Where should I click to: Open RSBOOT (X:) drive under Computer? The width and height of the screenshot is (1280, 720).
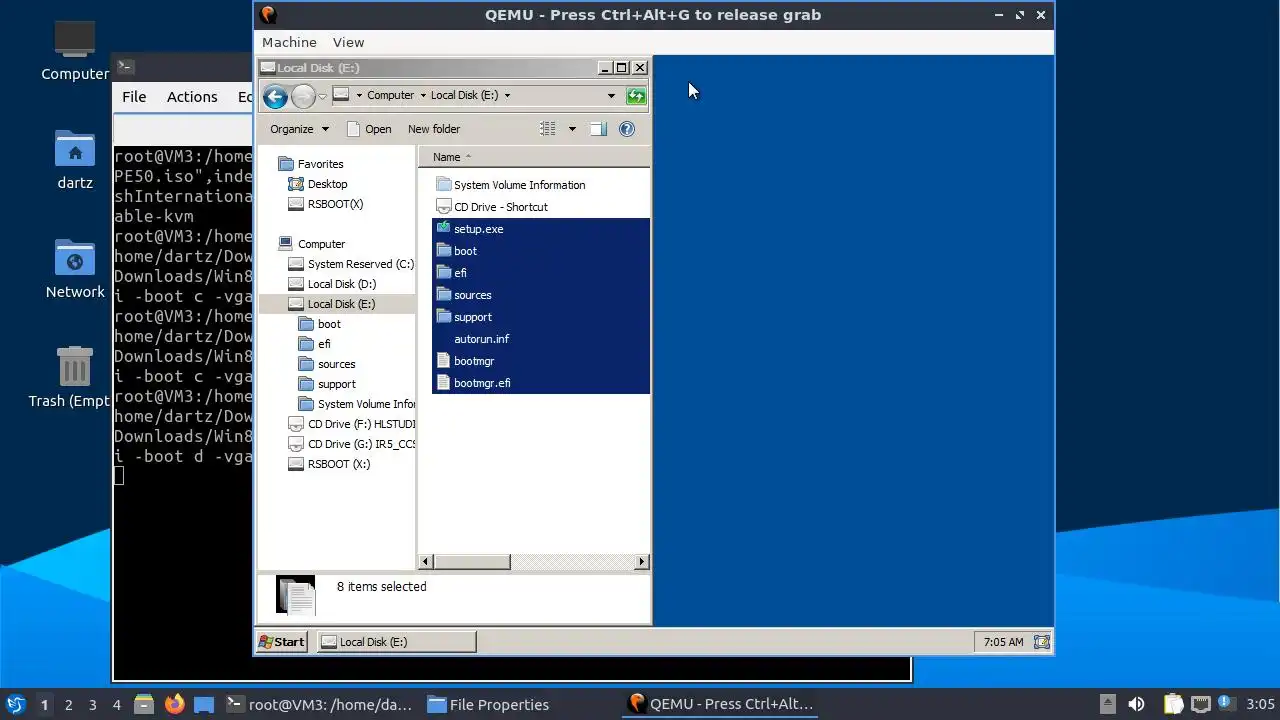(x=339, y=464)
